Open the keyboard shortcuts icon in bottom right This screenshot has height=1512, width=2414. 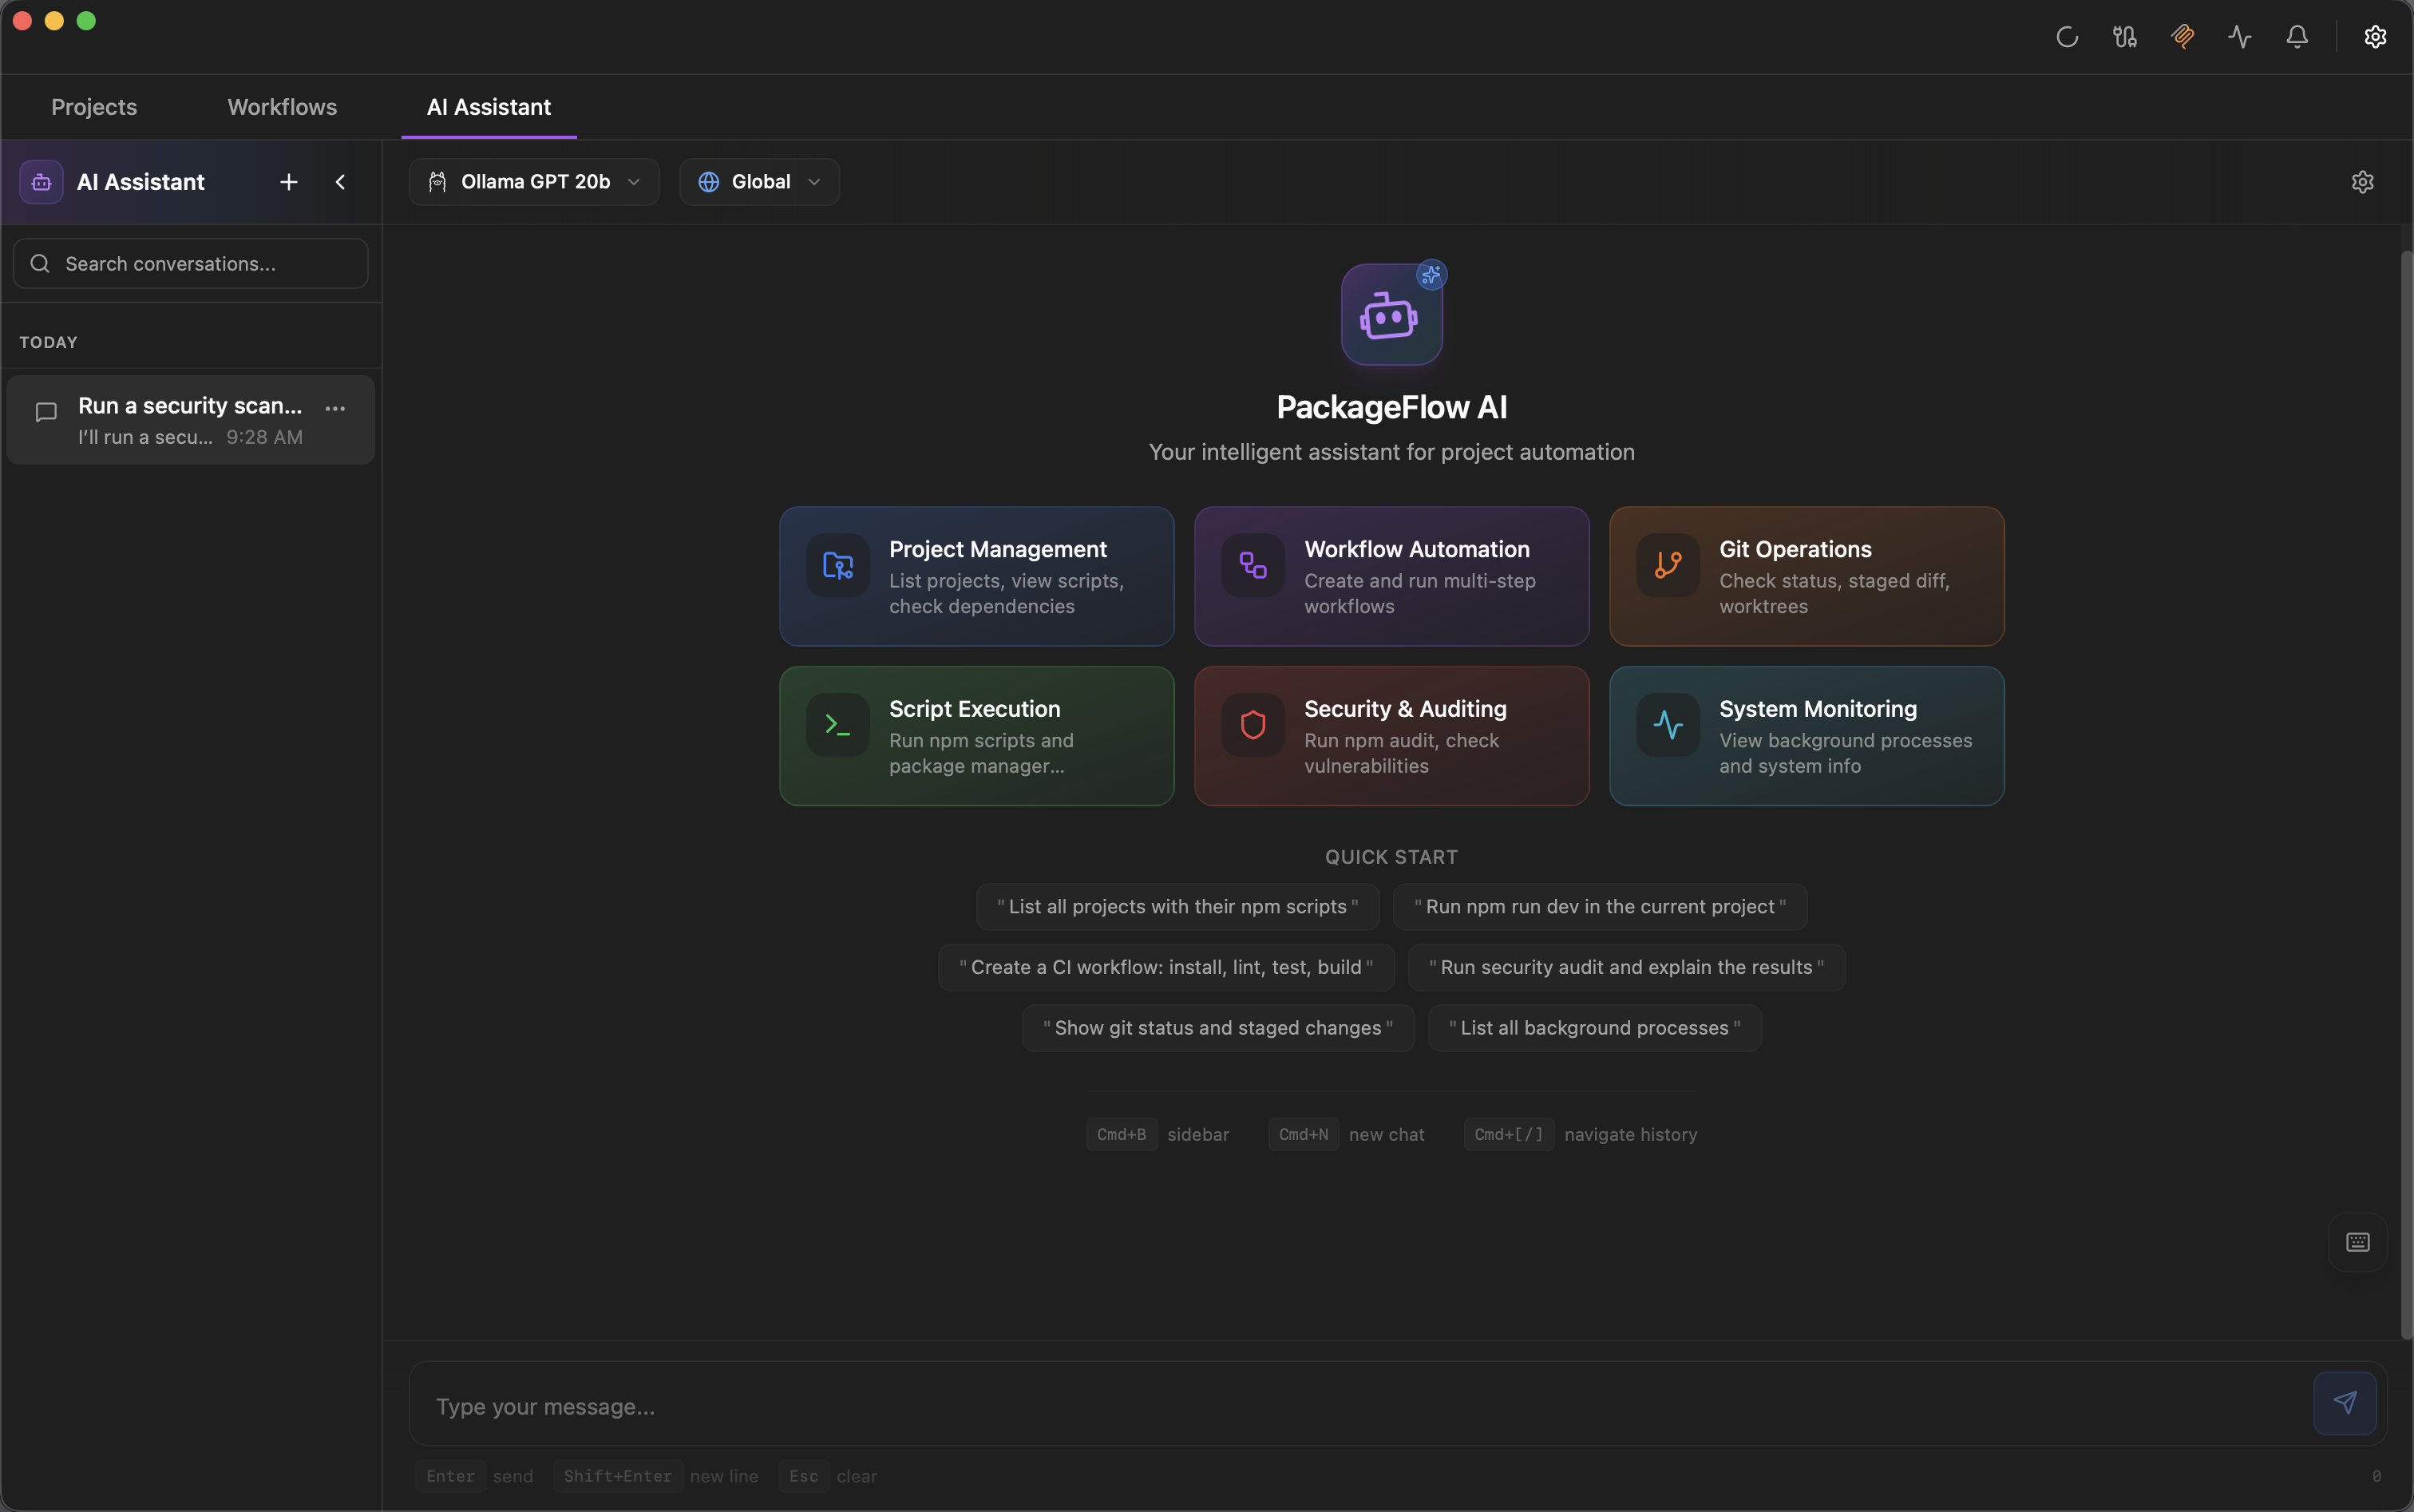point(2356,1242)
